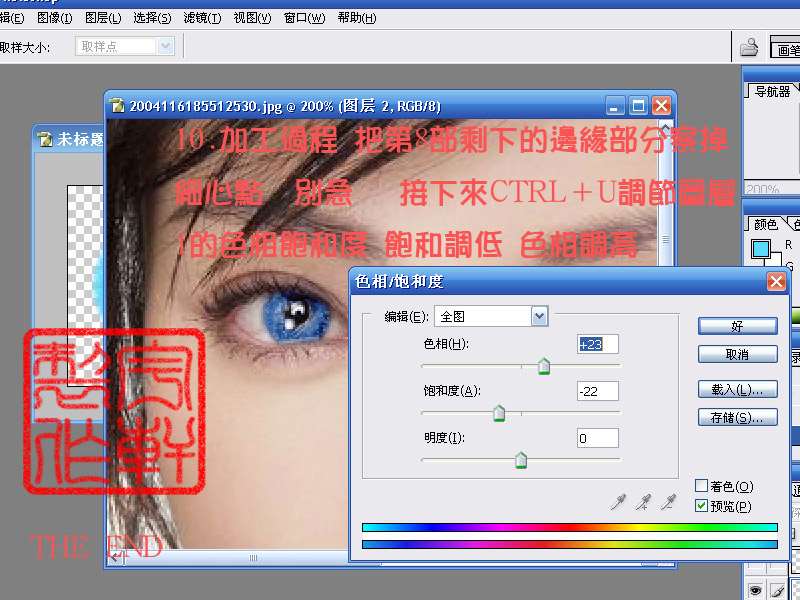Enable the 着色 (Colorize) checkbox
Viewport: 800px width, 600px height.
701,486
